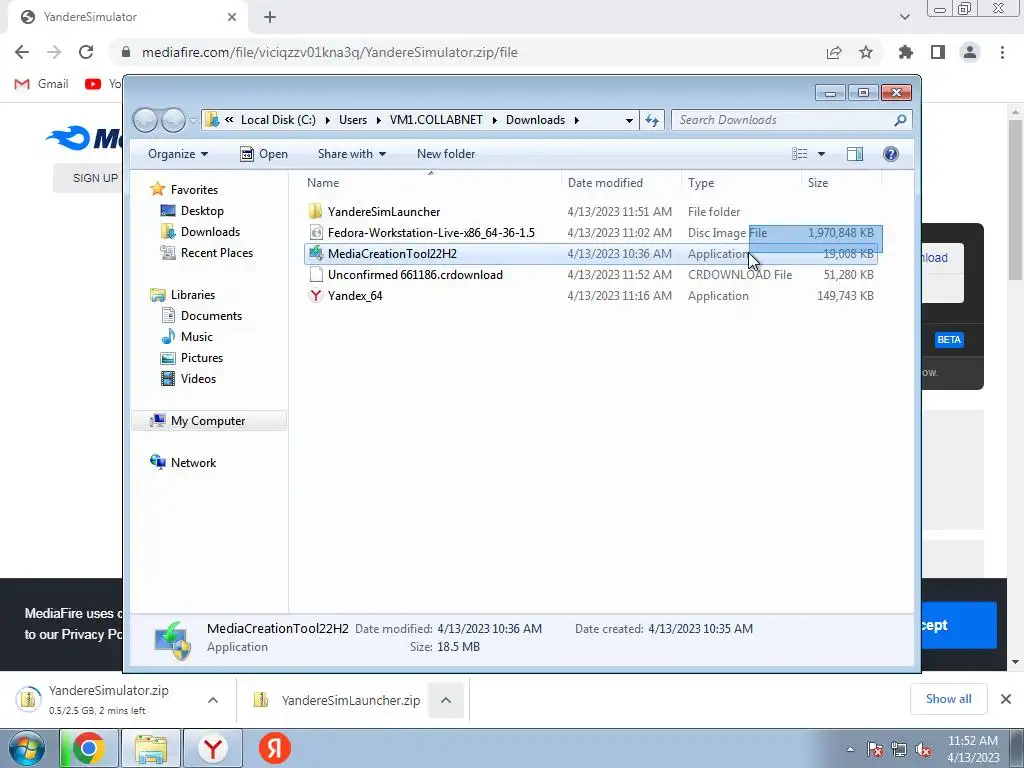Toggle Chrome side panel icon
This screenshot has width=1024, height=768.
(938, 52)
